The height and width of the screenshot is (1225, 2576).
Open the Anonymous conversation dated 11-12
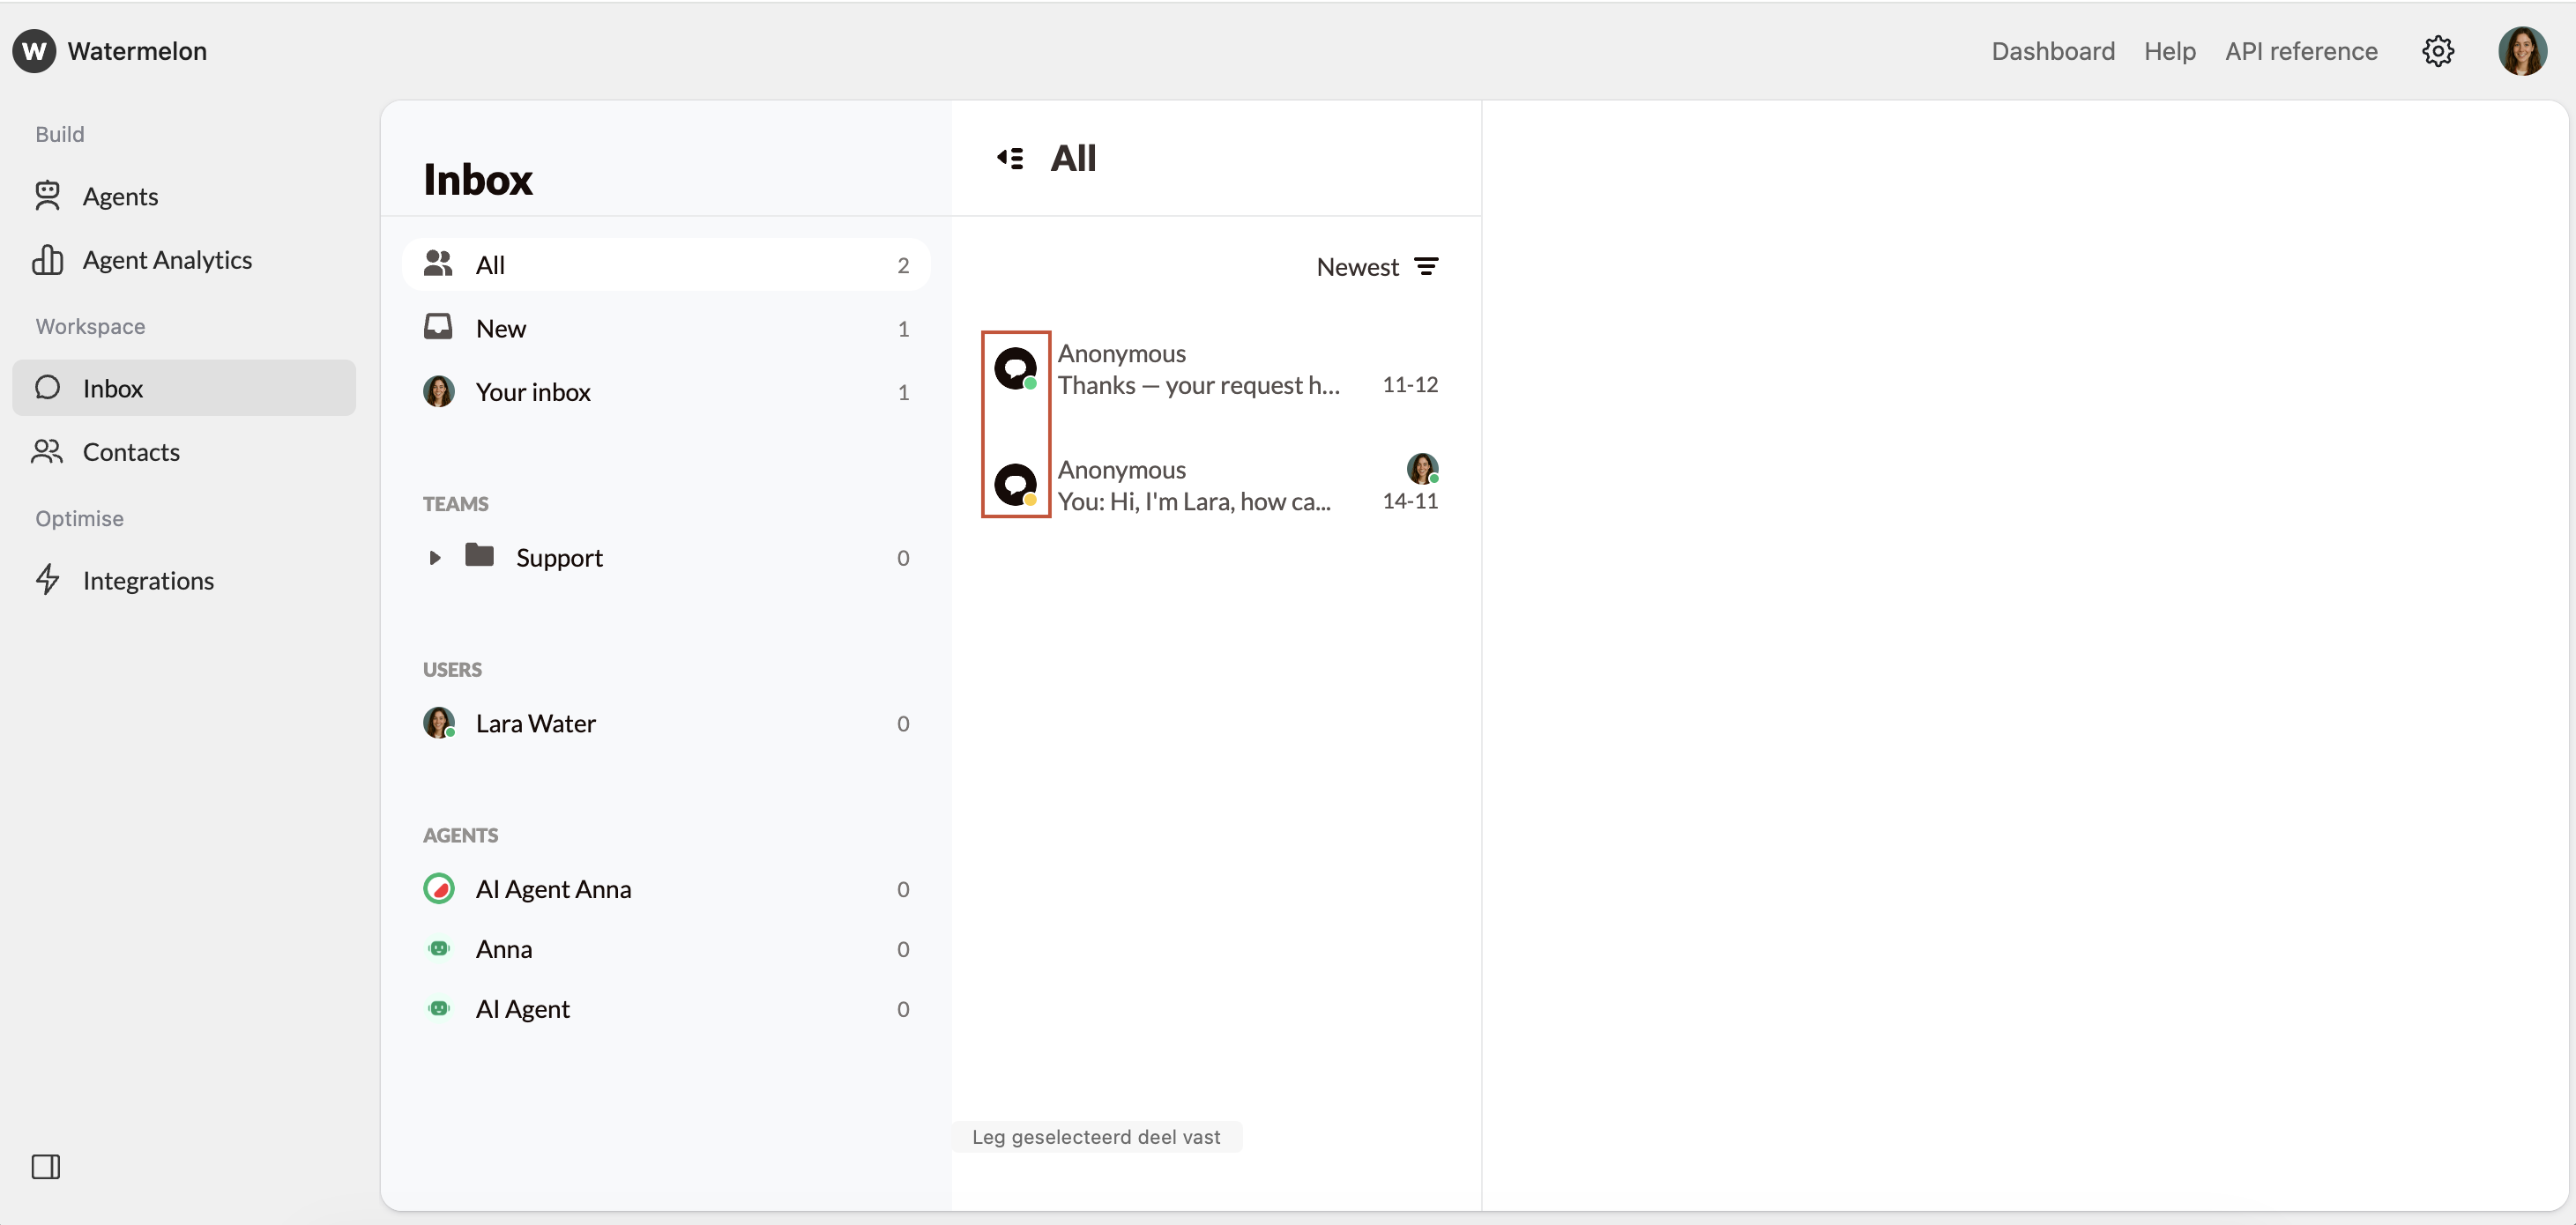(1198, 370)
